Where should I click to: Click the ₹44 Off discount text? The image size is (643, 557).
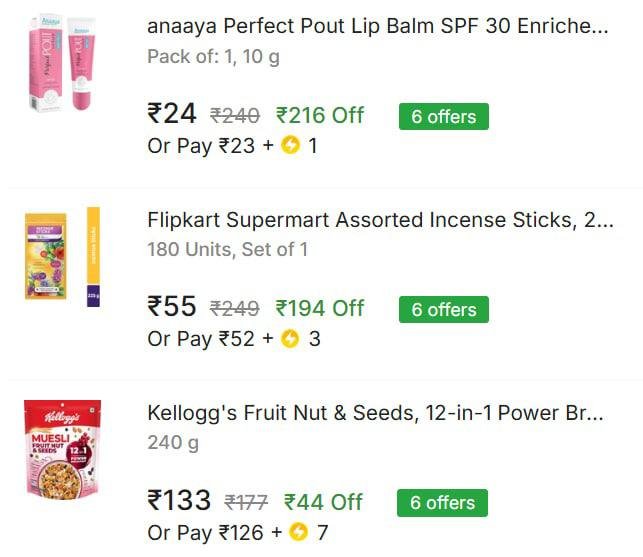tap(323, 501)
